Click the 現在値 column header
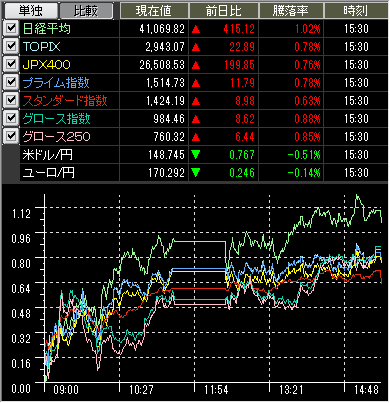390x403 pixels. [154, 11]
